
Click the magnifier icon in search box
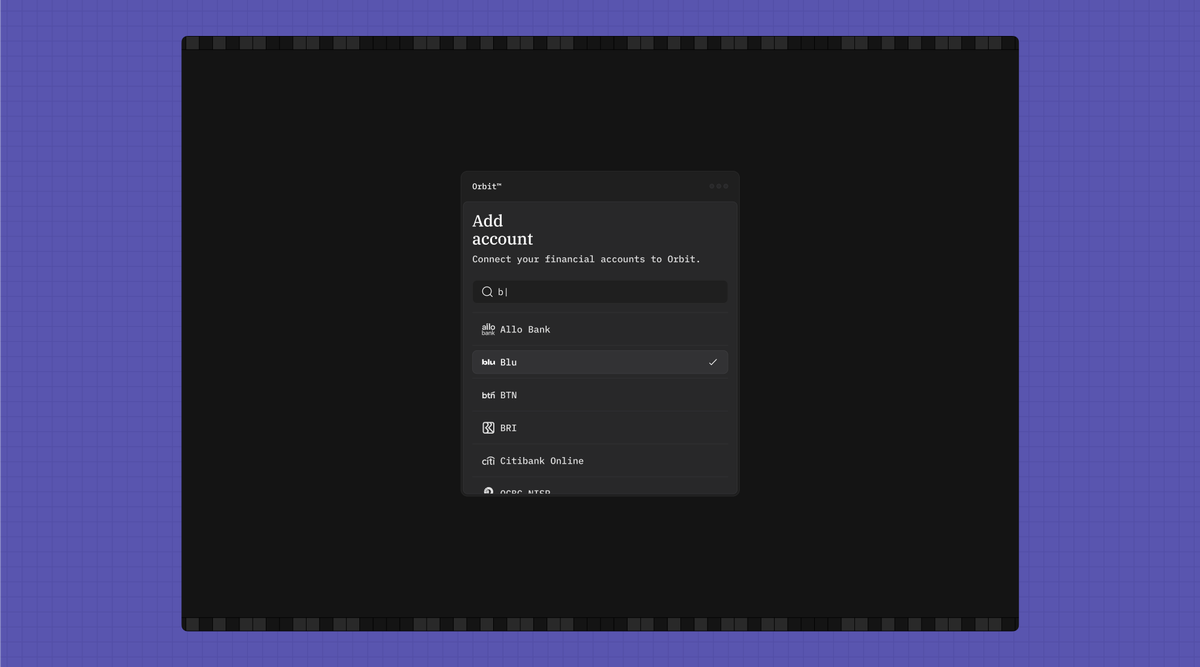(x=487, y=292)
